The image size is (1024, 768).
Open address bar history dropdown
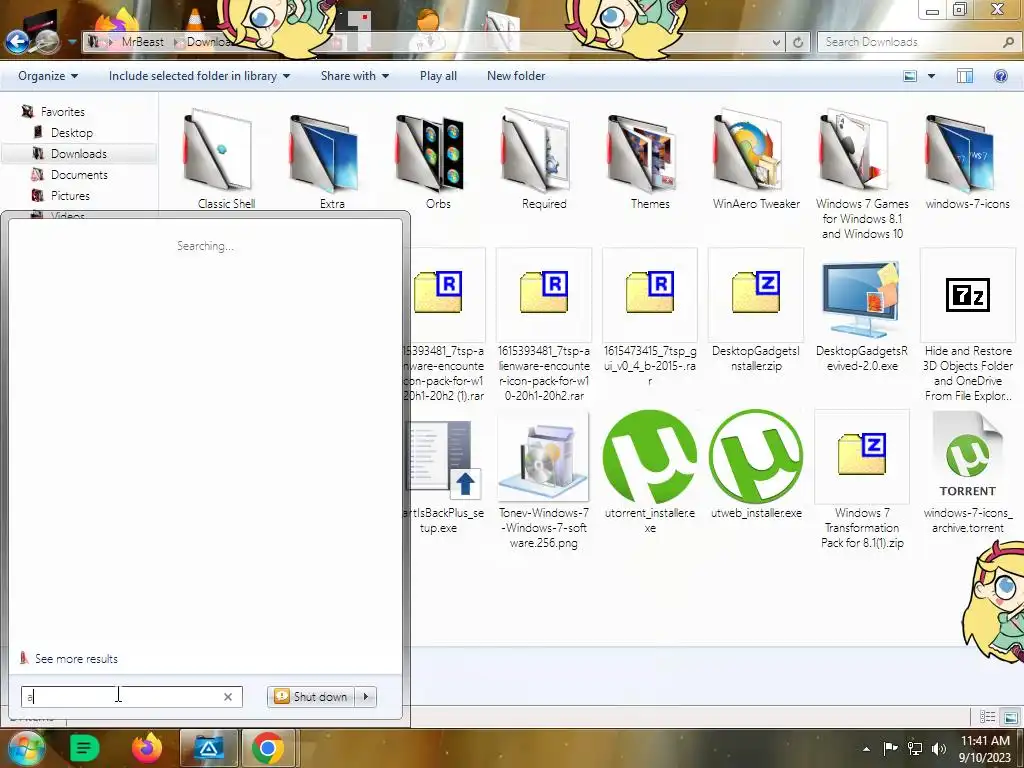pyautogui.click(x=776, y=42)
